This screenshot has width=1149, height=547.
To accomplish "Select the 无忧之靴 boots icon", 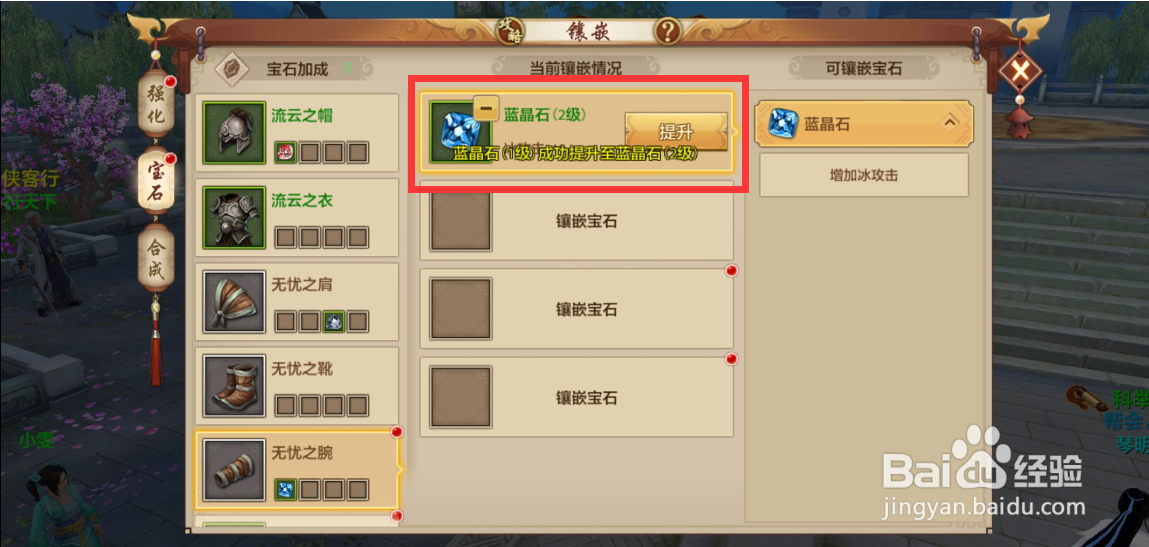I will [x=234, y=386].
